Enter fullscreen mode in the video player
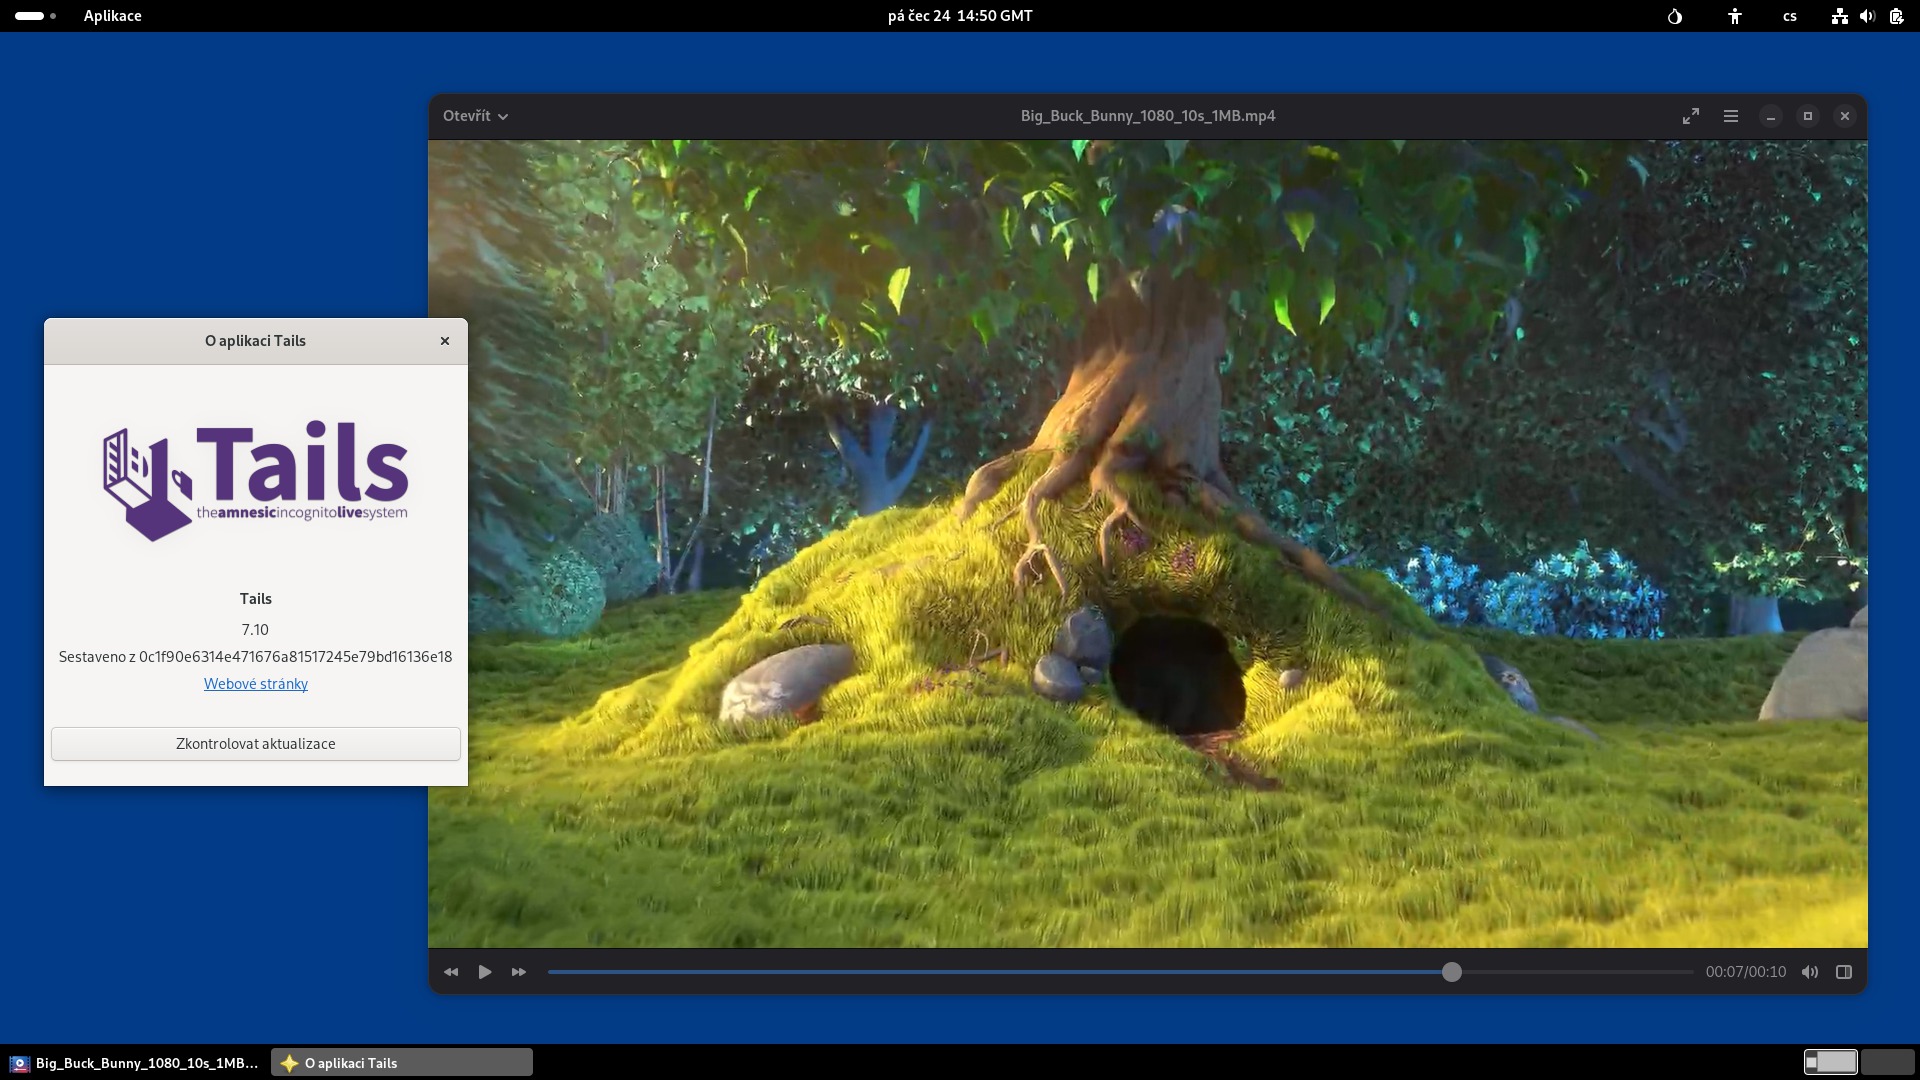Image resolution: width=1920 pixels, height=1080 pixels. [x=1691, y=116]
